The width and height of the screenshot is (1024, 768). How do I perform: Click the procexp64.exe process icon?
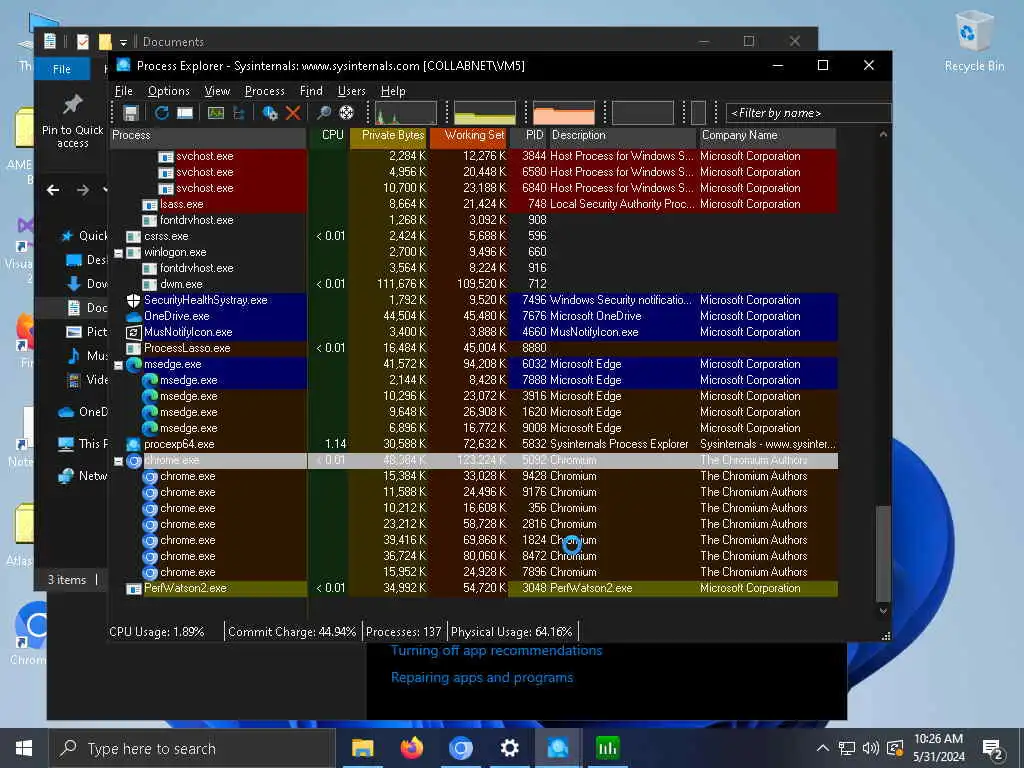133,445
